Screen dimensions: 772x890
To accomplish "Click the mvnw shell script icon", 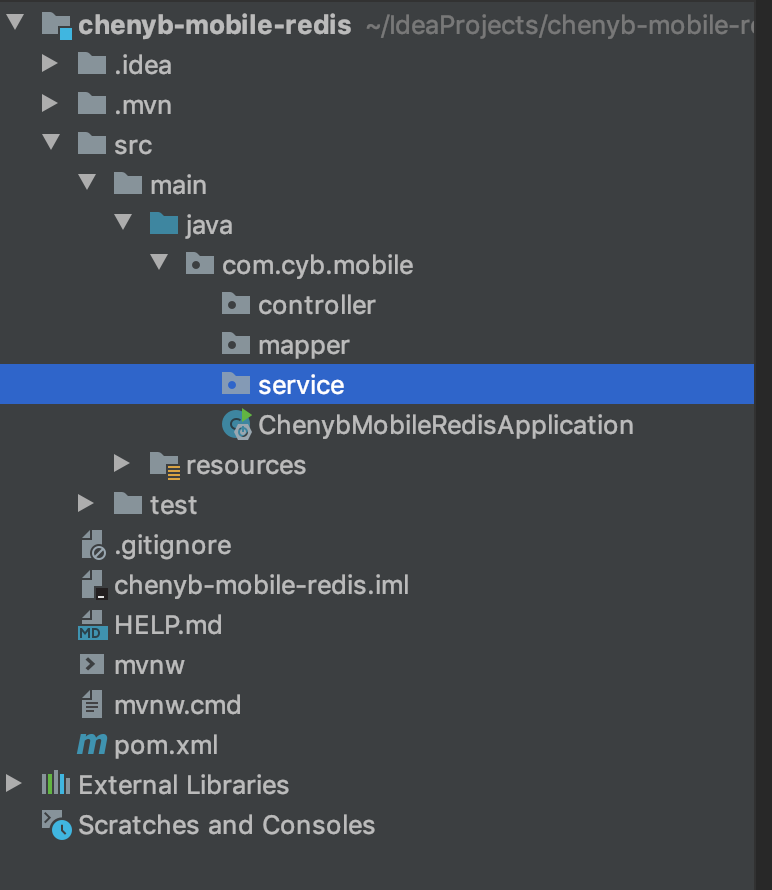I will (92, 665).
